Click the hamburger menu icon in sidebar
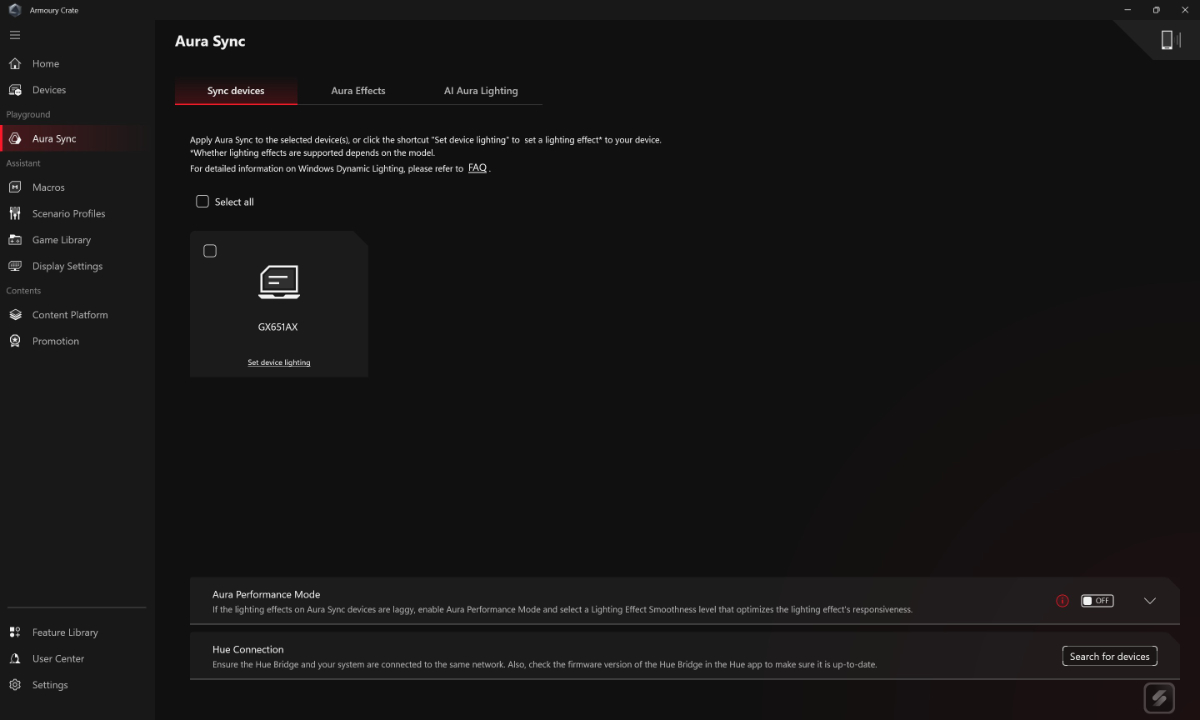This screenshot has height=720, width=1200. (15, 35)
